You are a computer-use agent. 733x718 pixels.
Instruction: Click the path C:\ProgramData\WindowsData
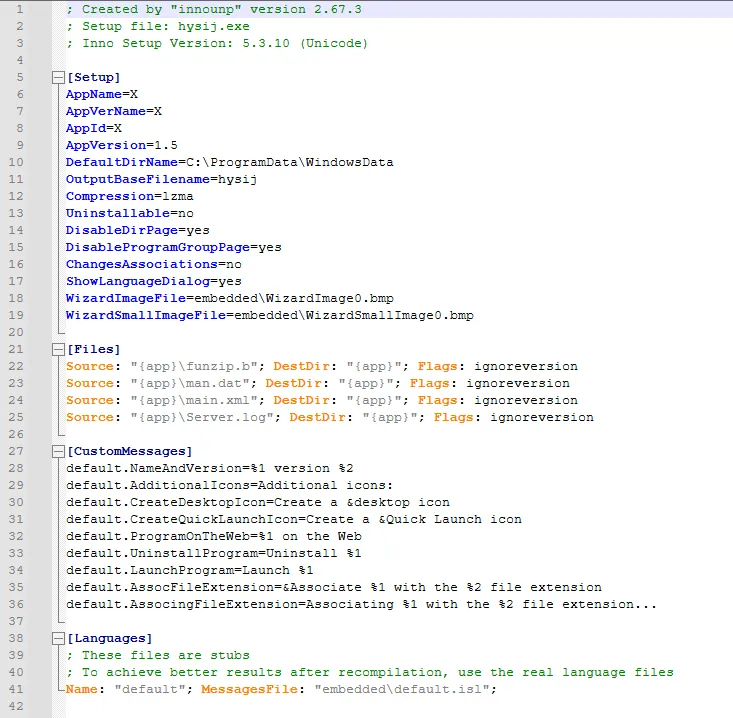(290, 162)
